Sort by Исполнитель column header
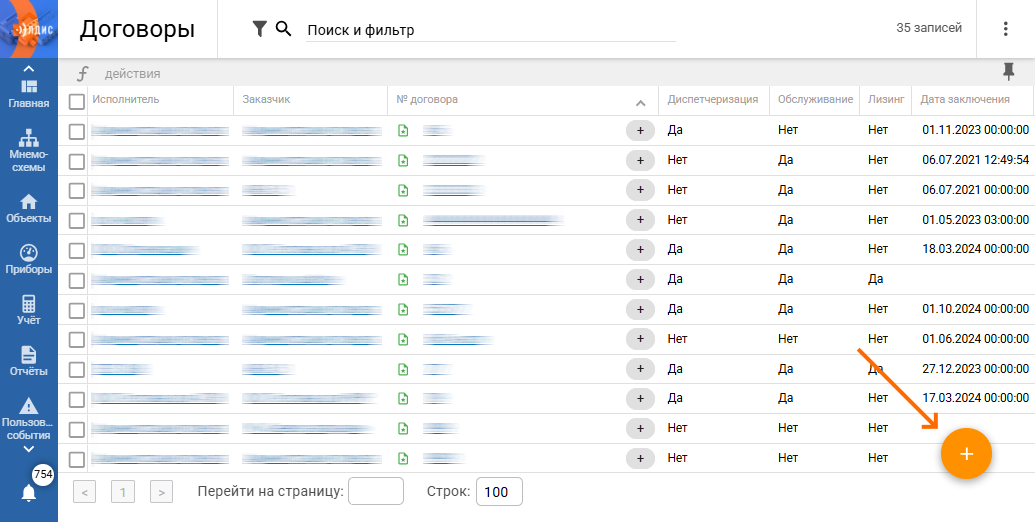 pyautogui.click(x=125, y=100)
